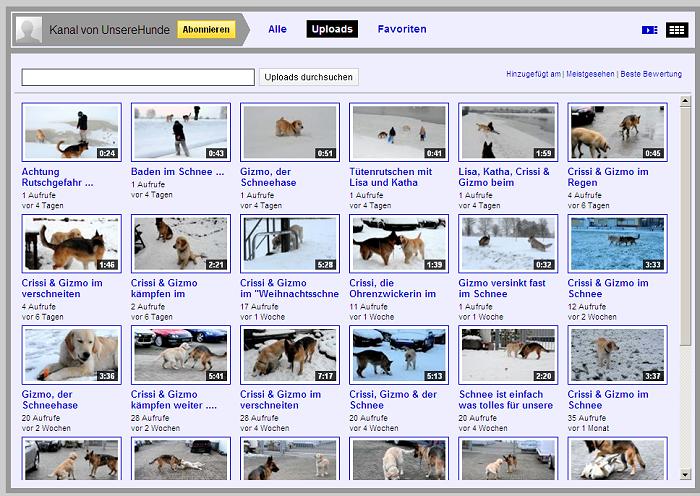Open the 0:51 Gizmo Schneehase thumbnail

(290, 132)
